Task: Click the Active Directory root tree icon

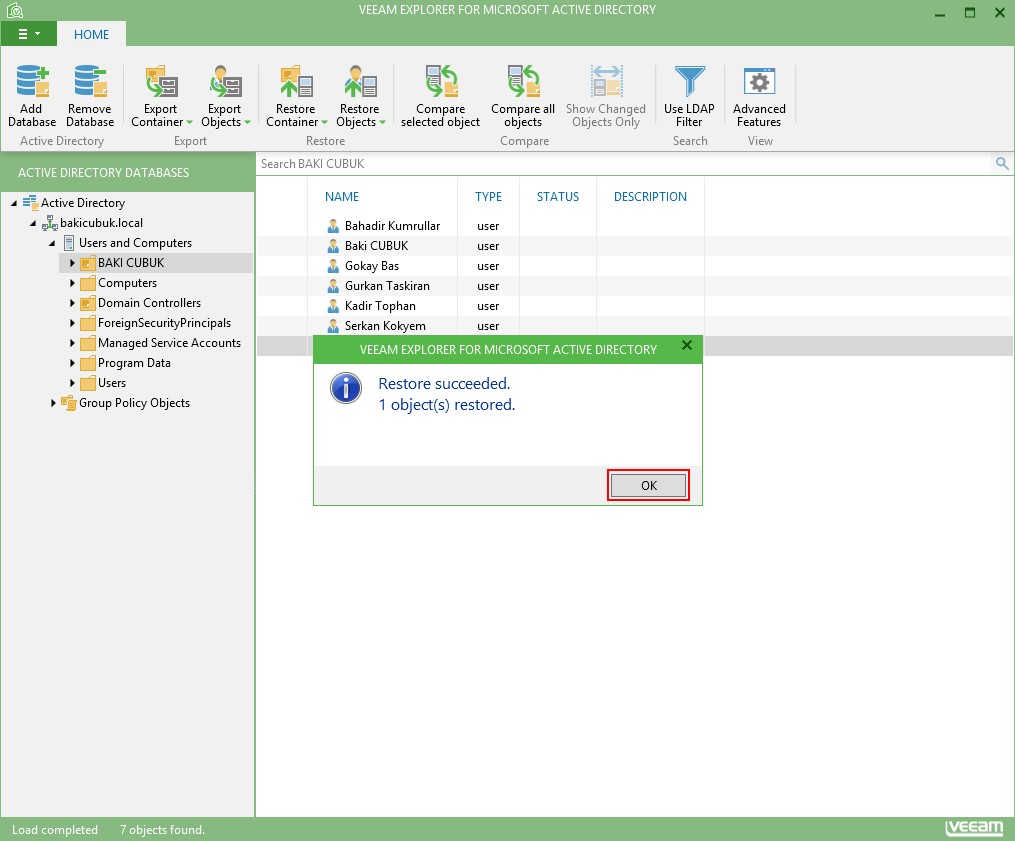Action: click(x=30, y=203)
